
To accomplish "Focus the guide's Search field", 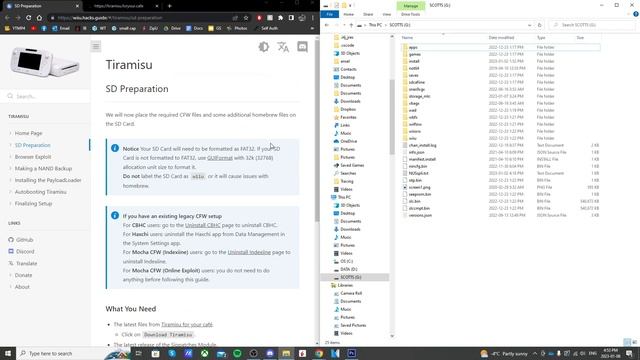I will (45, 96).
